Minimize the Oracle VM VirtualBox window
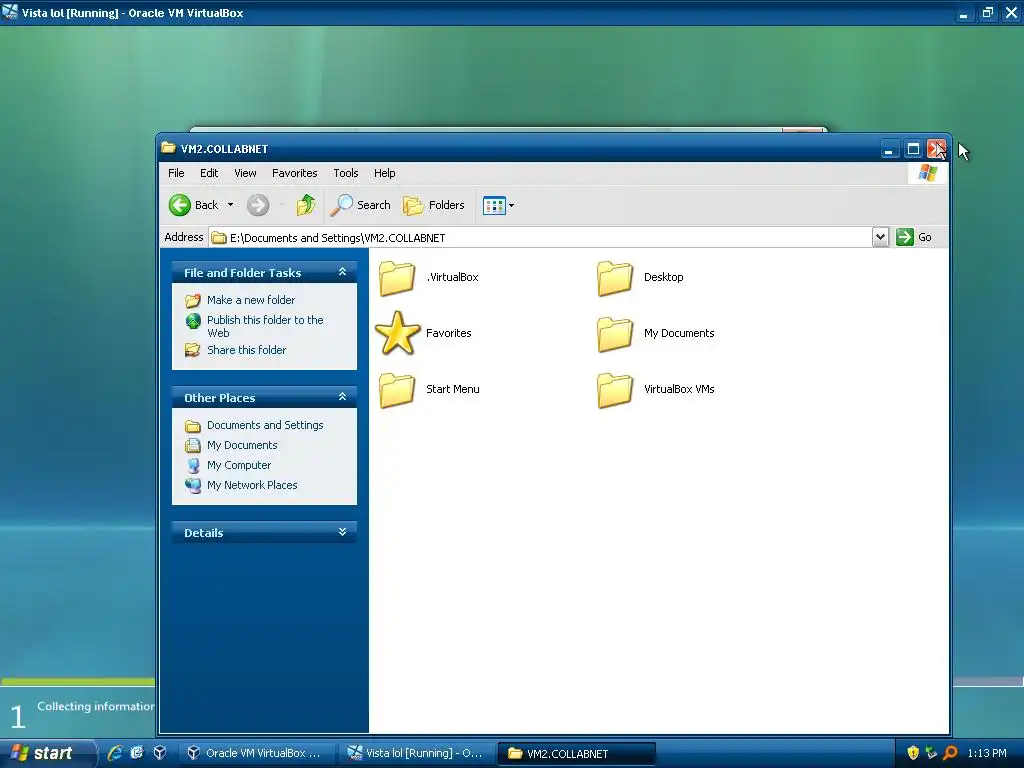This screenshot has height=768, width=1024. tap(963, 12)
